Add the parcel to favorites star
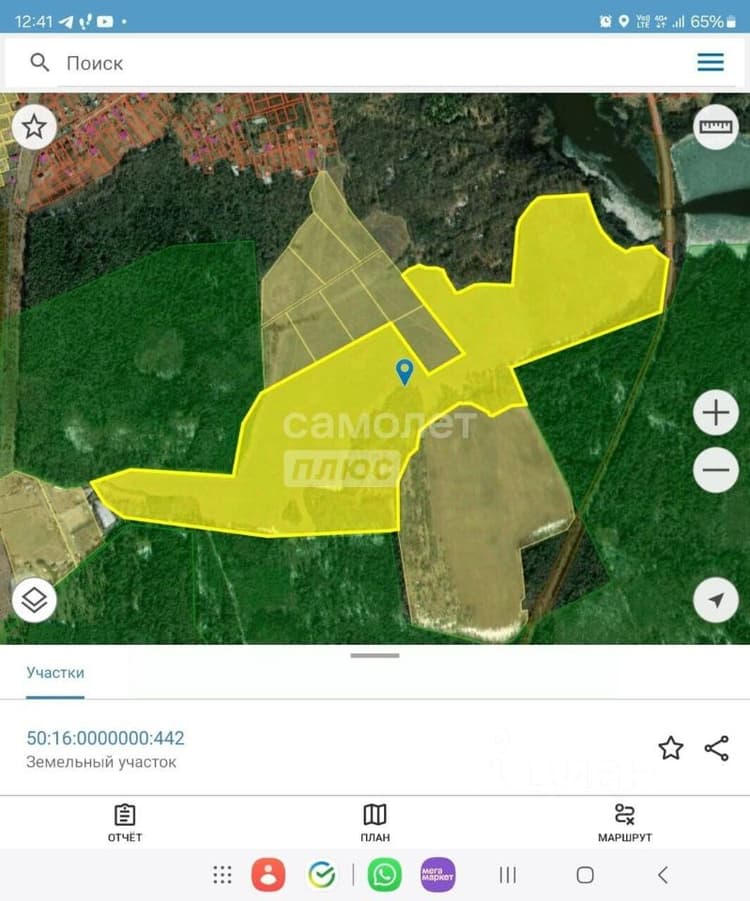 pos(670,748)
